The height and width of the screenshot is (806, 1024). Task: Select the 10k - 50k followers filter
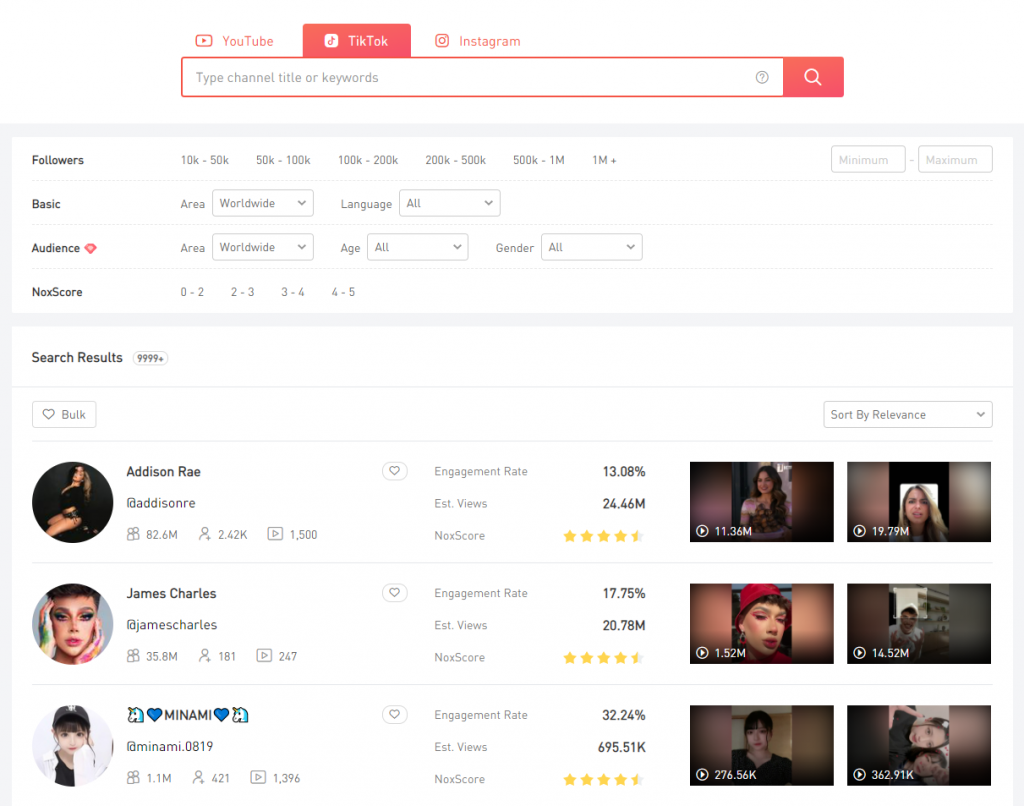click(x=205, y=160)
